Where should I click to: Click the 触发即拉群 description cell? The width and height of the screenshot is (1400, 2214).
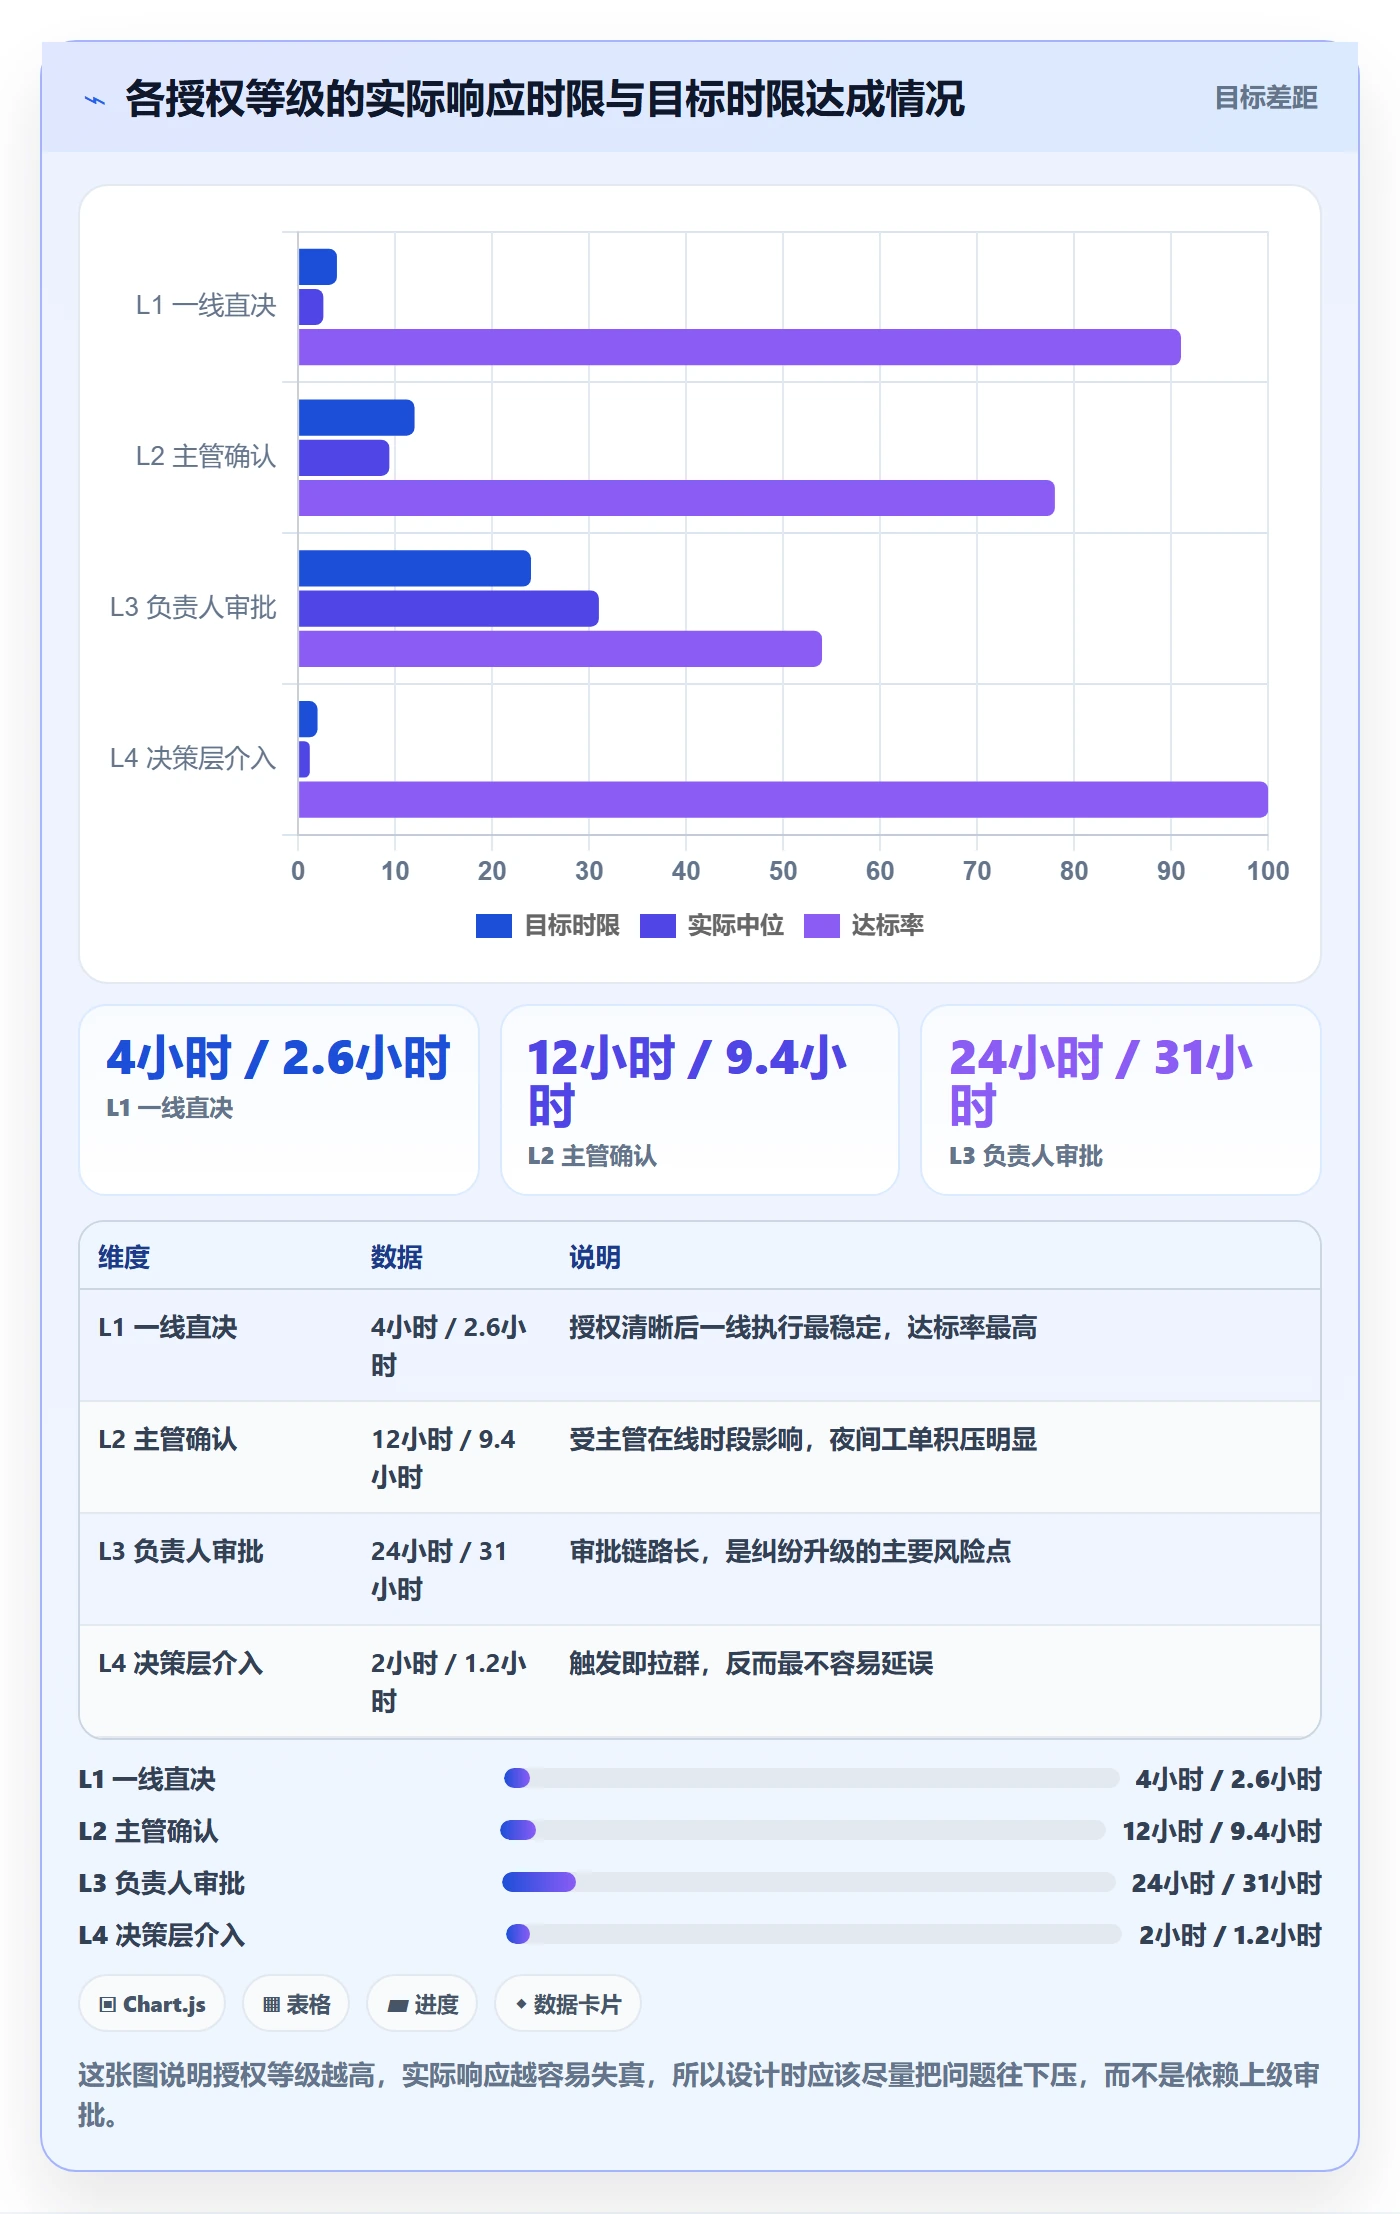point(751,1663)
